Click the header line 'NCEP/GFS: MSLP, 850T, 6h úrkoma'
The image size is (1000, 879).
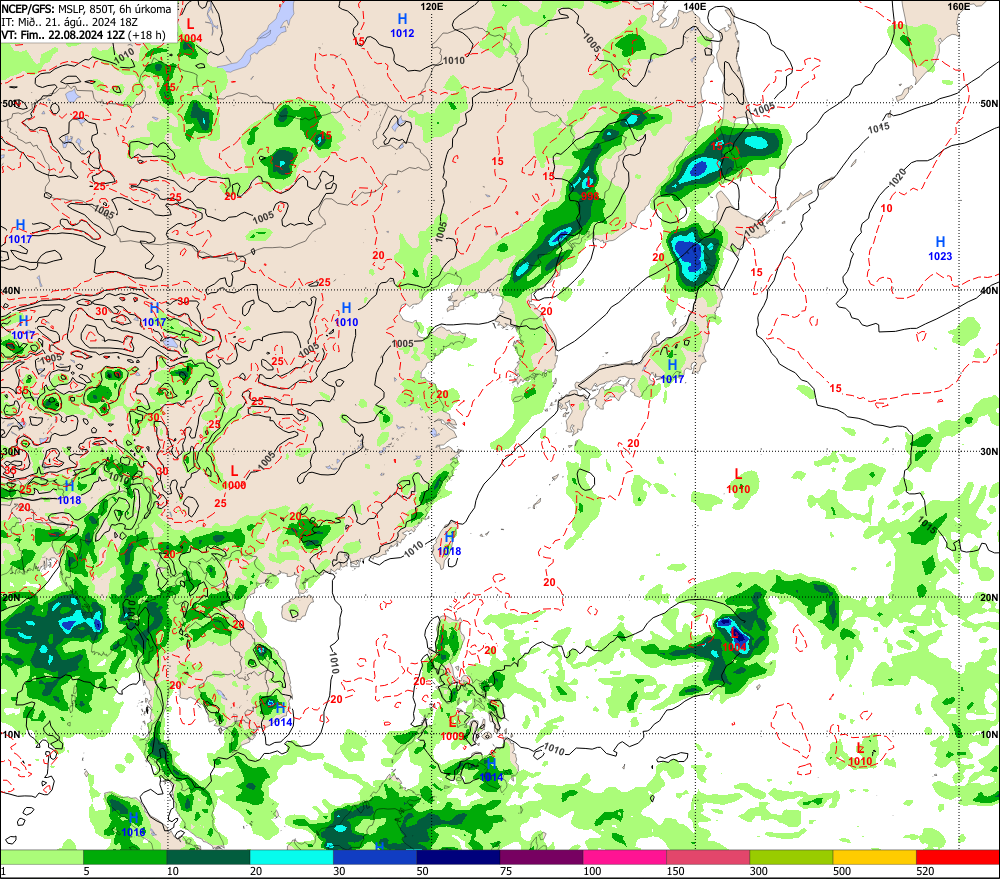(x=86, y=9)
